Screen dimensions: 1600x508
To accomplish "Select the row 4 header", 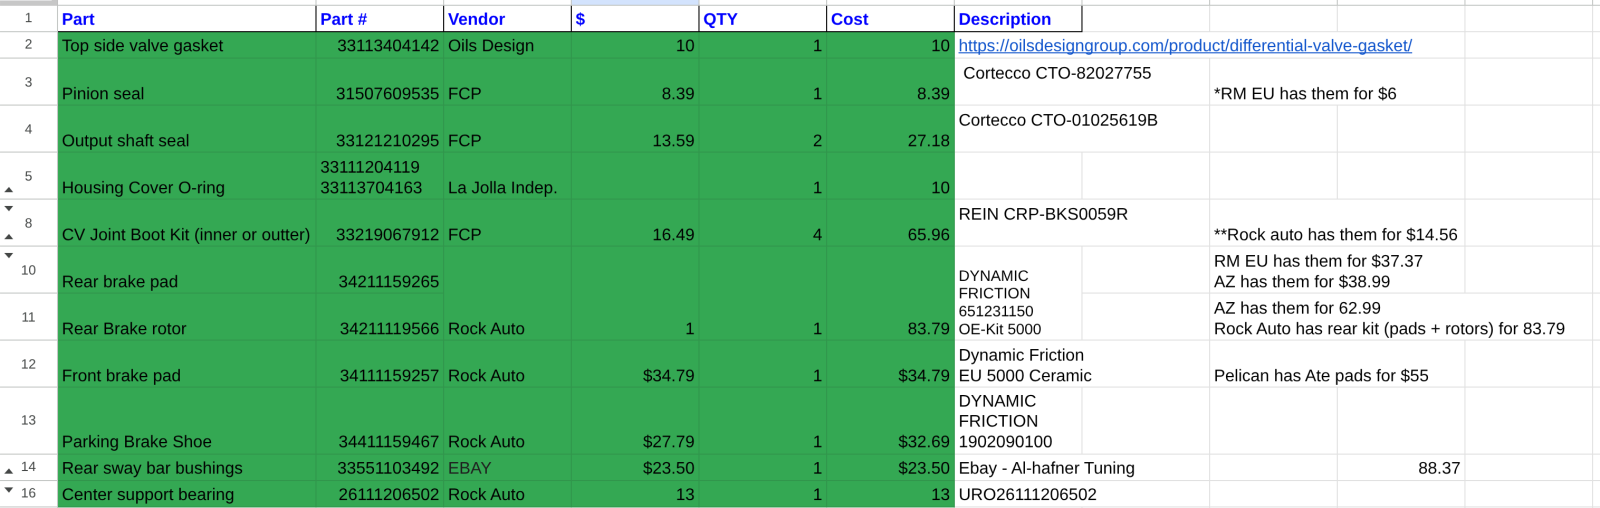I will [x=28, y=129].
